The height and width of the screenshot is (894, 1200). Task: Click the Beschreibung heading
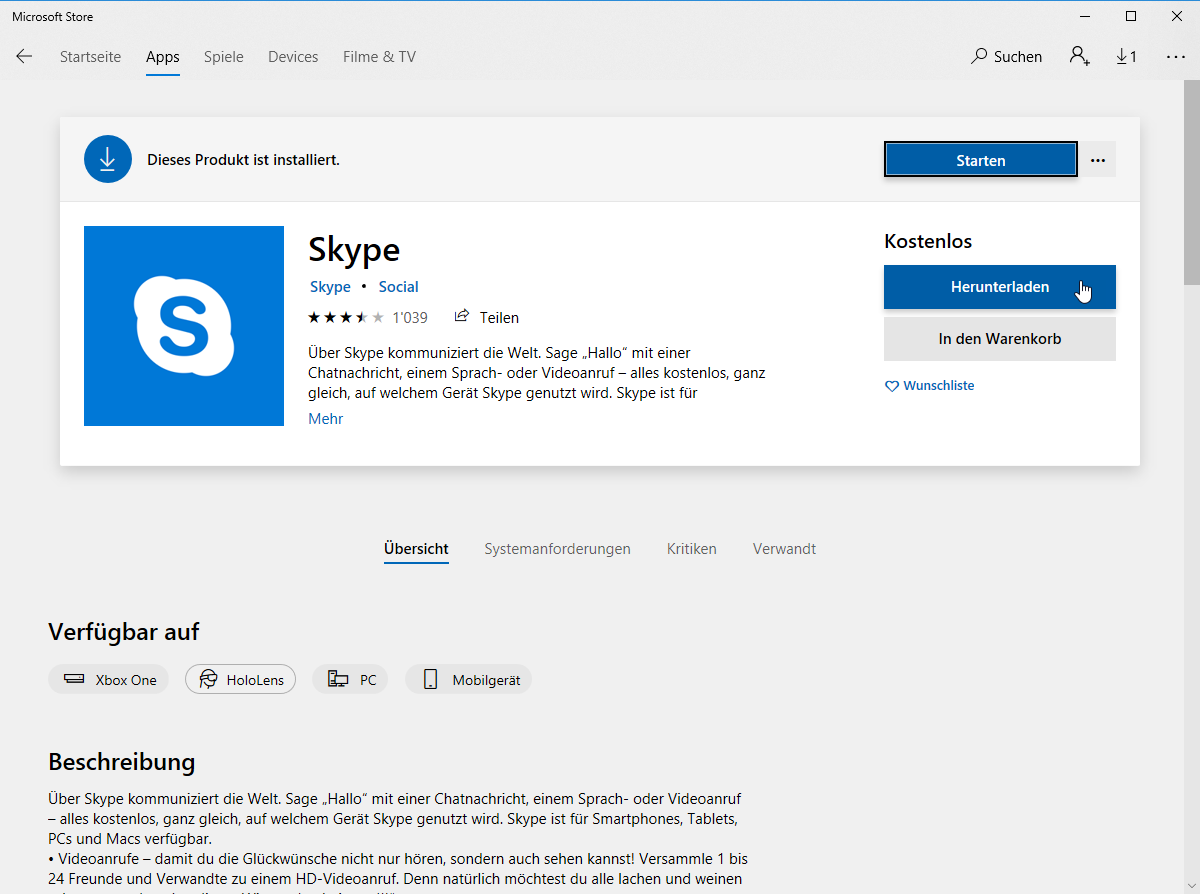pos(122,762)
